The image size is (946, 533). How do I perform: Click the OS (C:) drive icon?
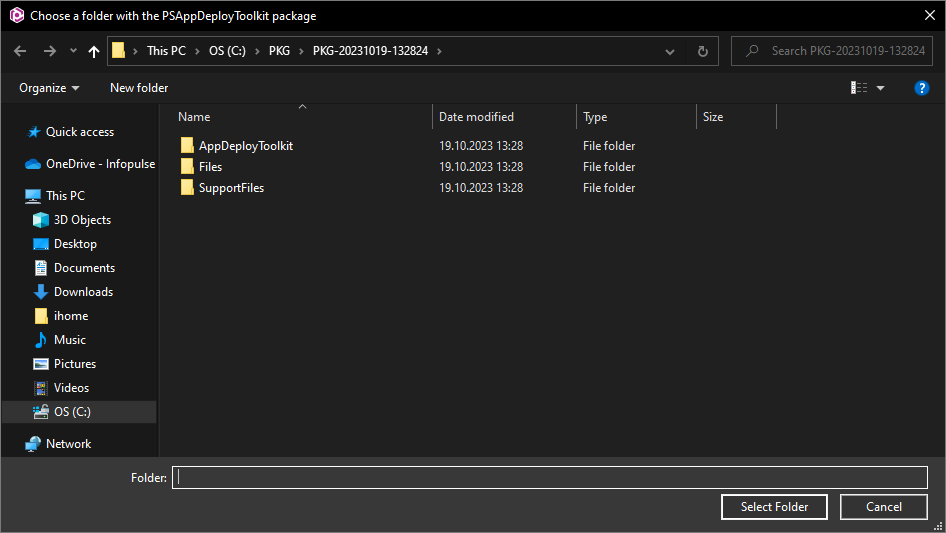[x=41, y=412]
